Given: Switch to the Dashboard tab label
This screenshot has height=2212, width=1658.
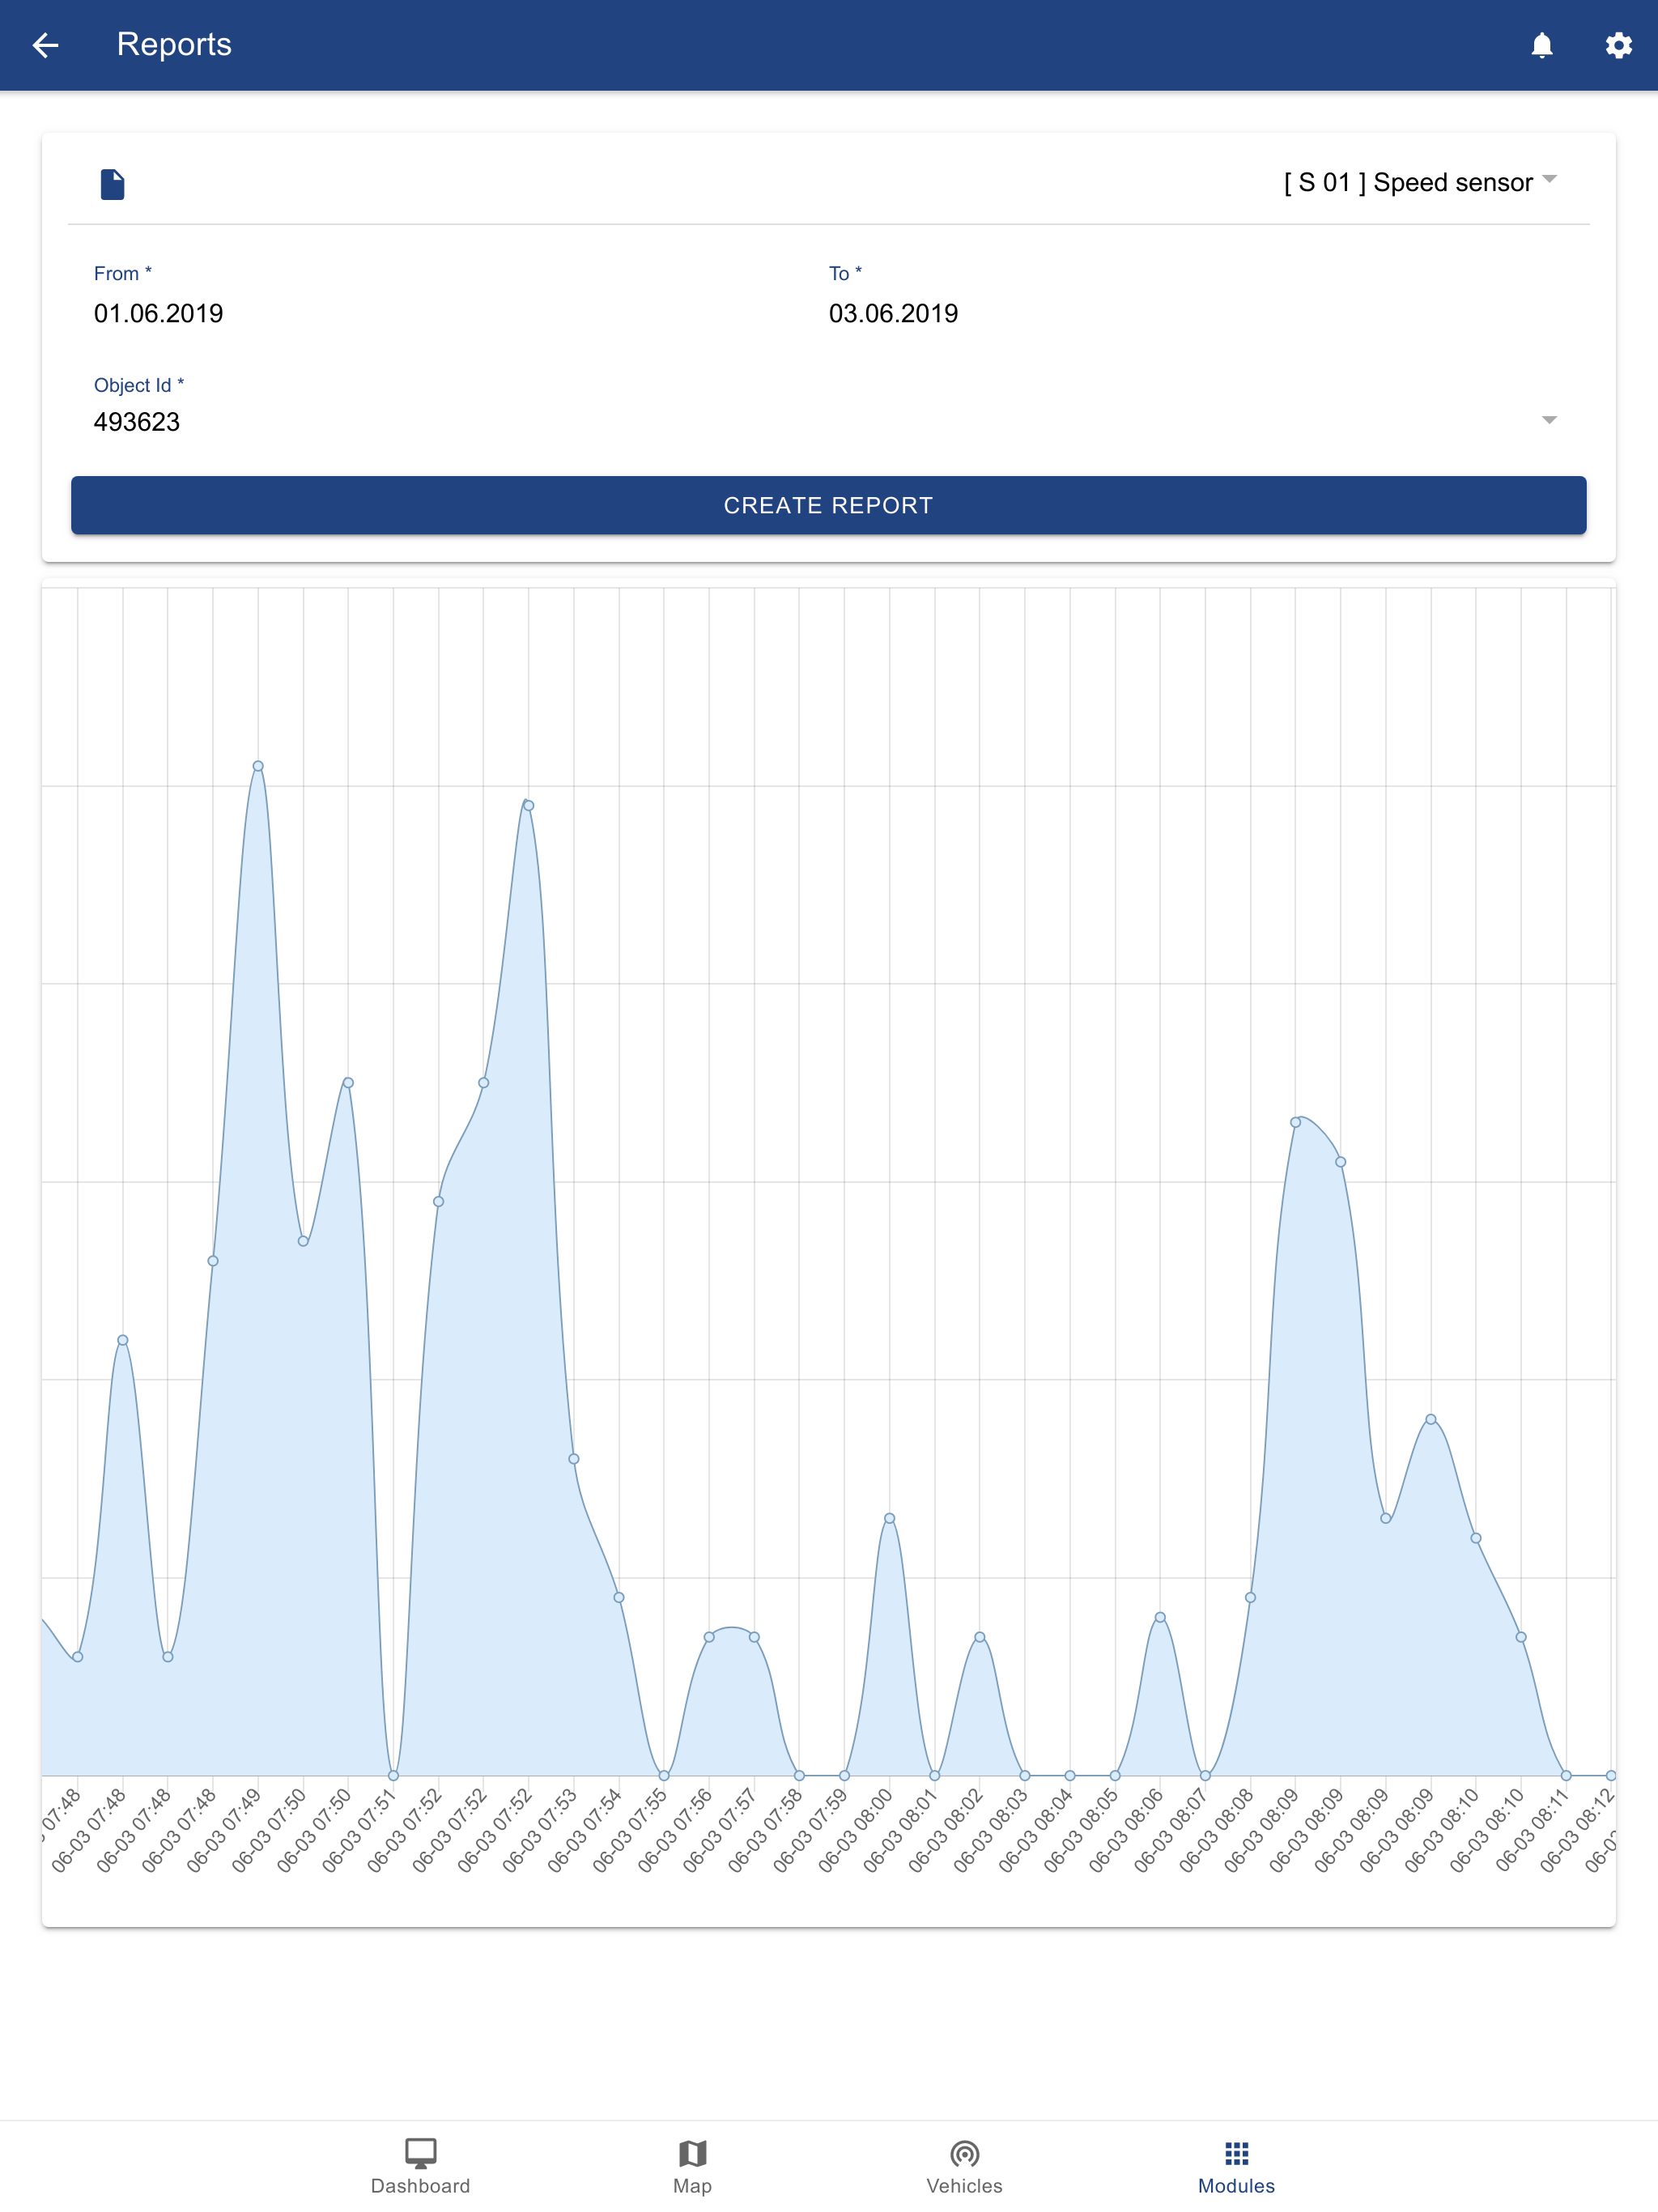Looking at the screenshot, I should 420,2186.
